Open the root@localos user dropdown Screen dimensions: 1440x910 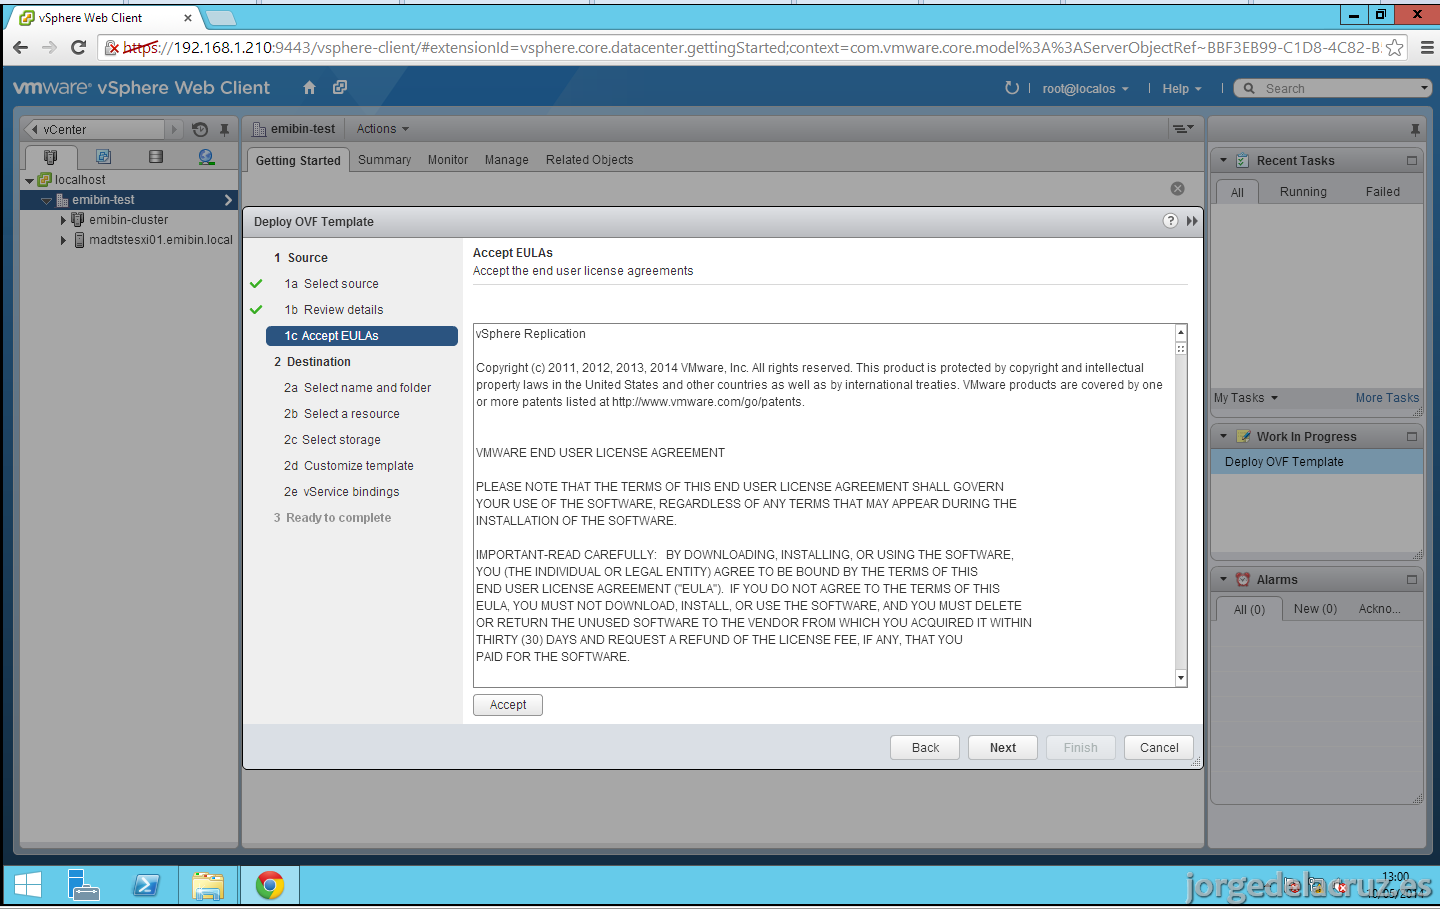(x=1085, y=89)
